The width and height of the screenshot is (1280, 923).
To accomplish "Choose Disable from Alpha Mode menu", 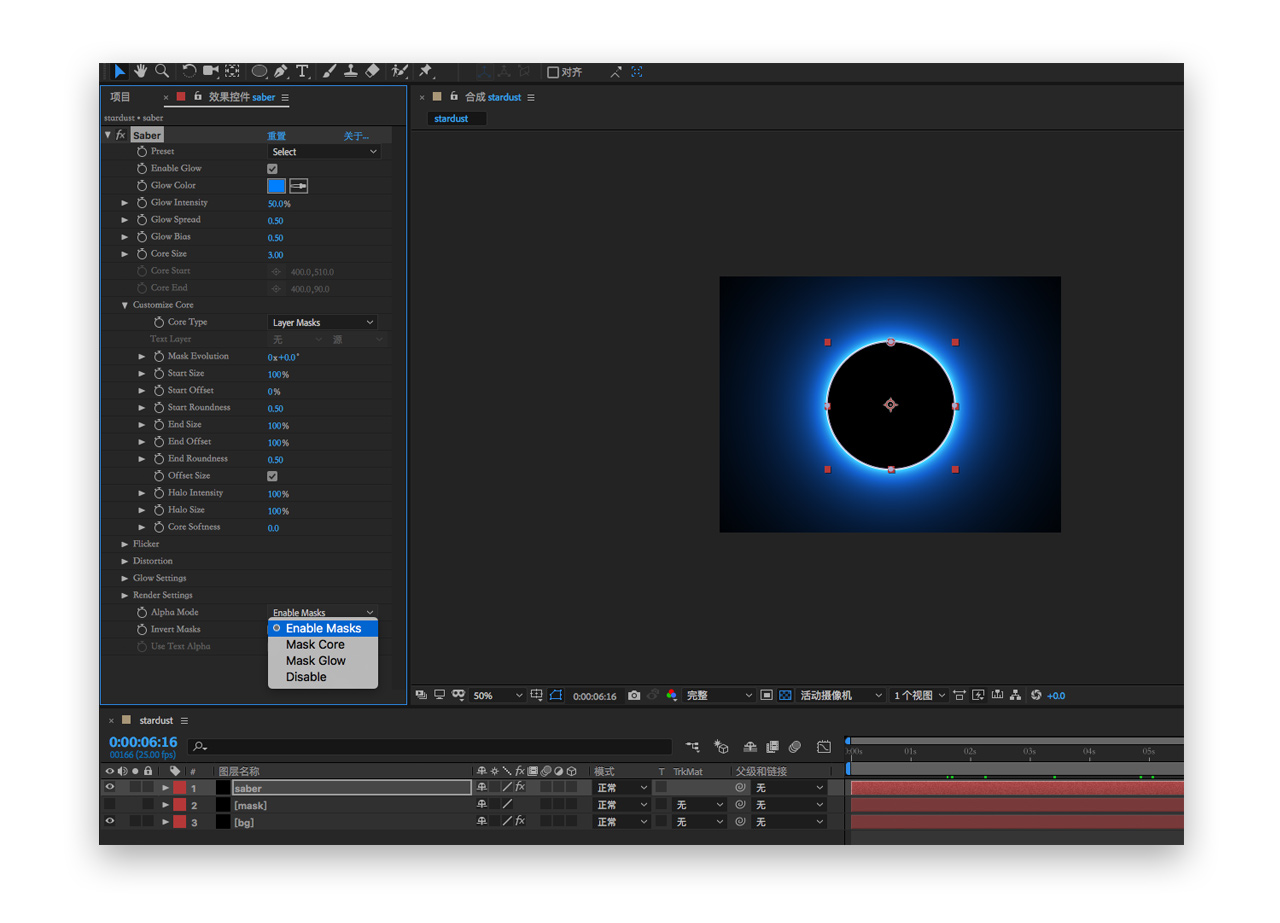I will (323, 677).
